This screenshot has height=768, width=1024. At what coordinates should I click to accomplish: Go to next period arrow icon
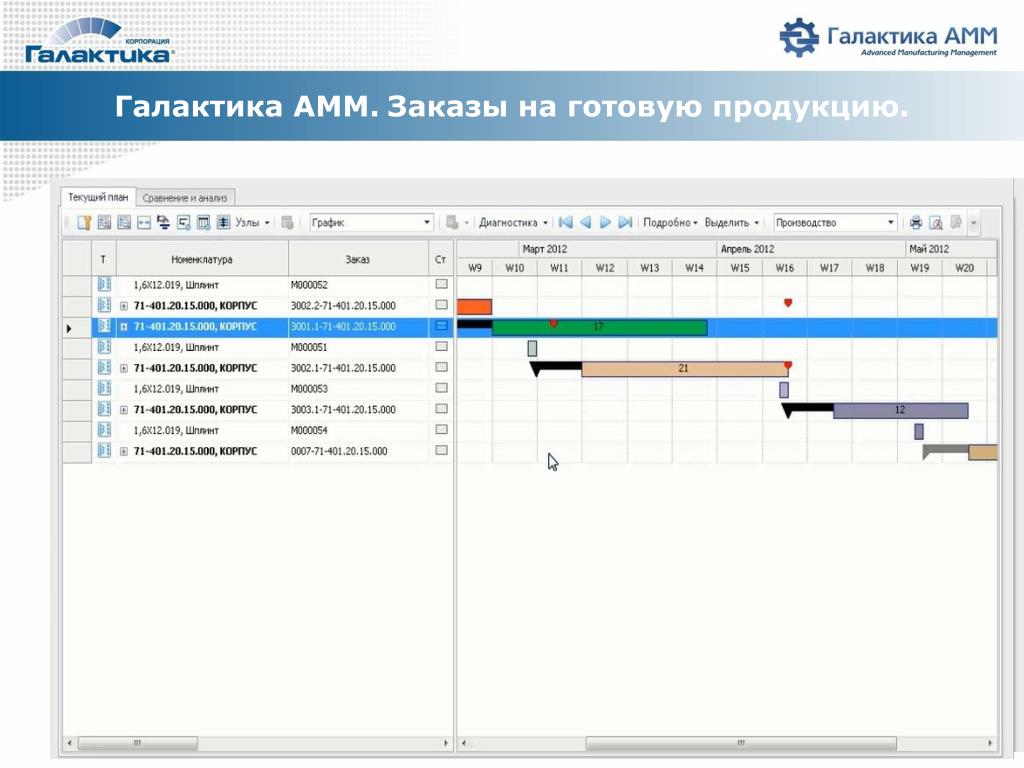[605, 223]
